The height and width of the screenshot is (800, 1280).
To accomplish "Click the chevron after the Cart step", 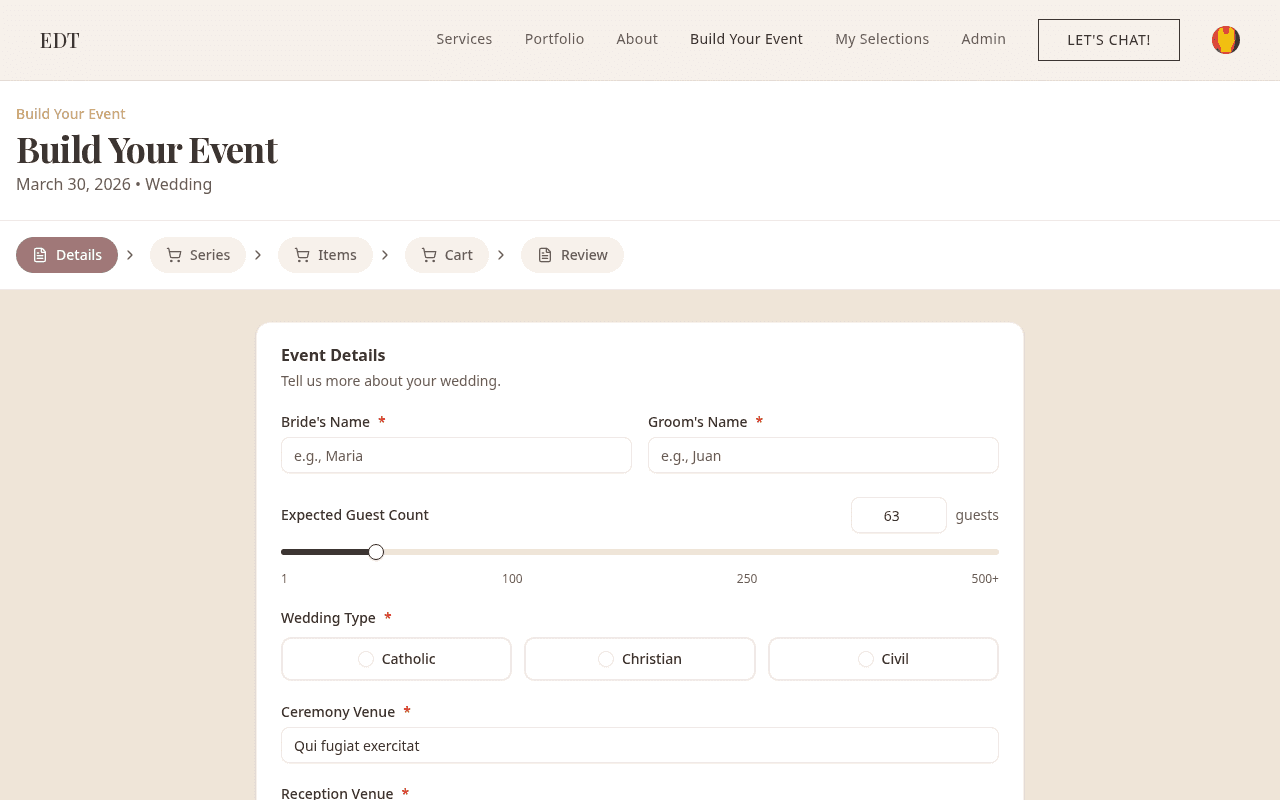I will tap(501, 255).
